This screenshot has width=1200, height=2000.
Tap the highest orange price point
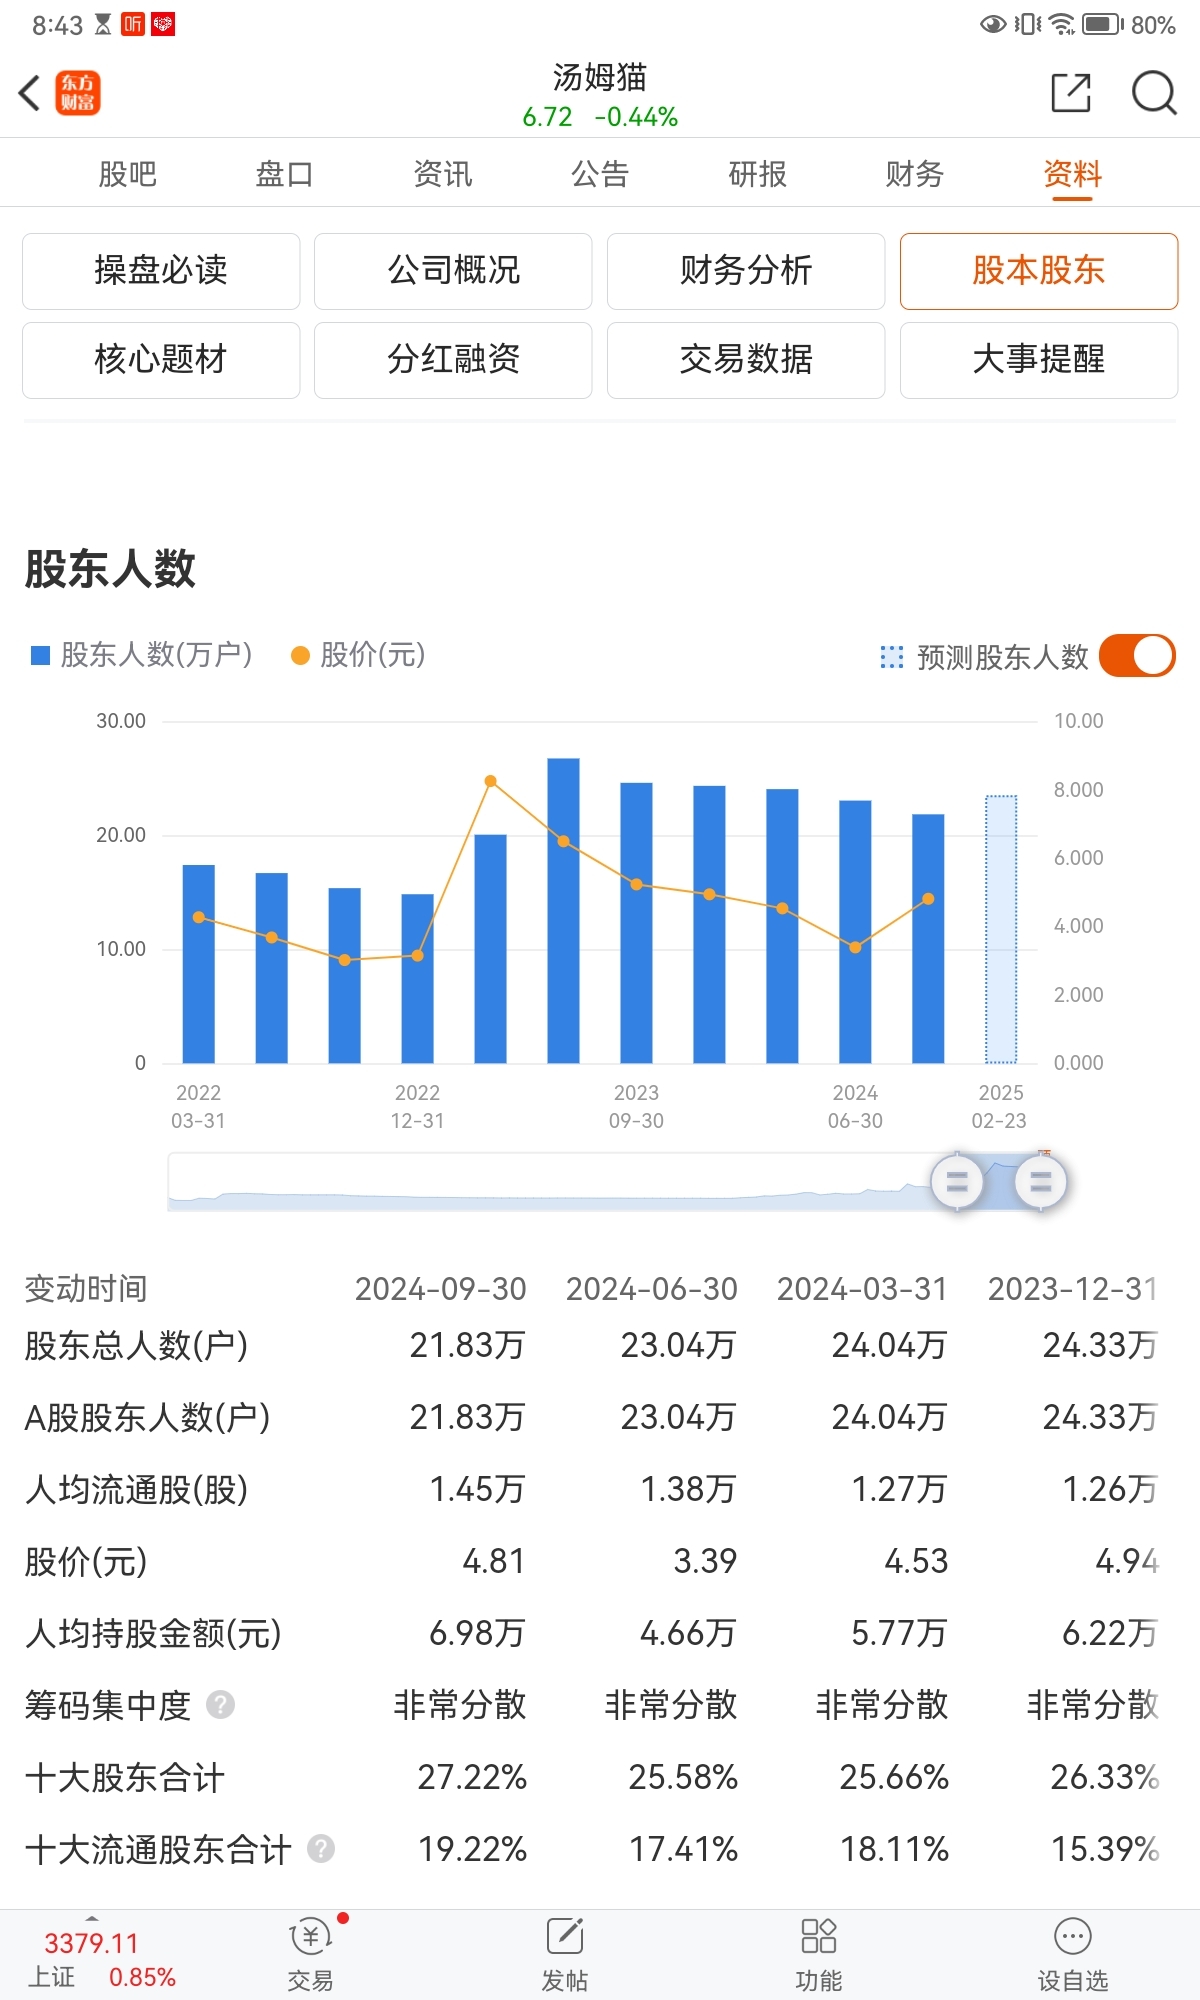pos(490,781)
